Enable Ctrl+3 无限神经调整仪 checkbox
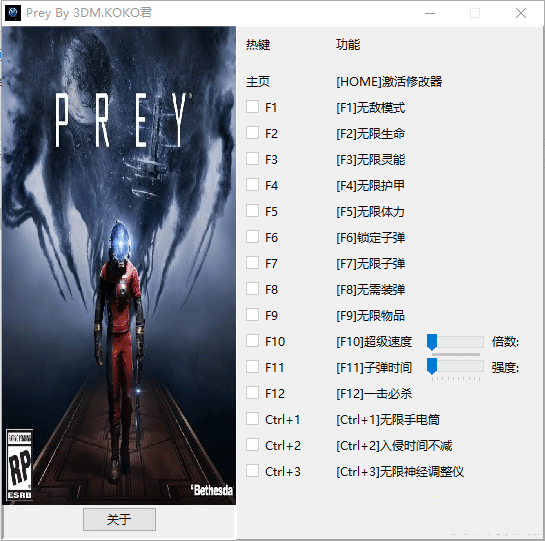 click(252, 471)
